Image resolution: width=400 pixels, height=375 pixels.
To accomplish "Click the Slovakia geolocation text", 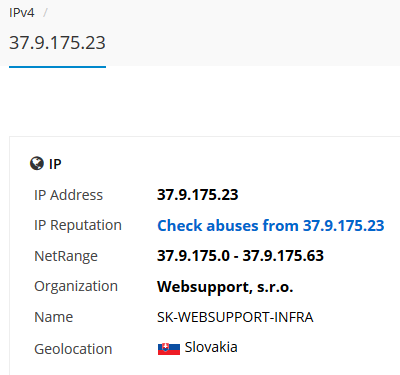I will (x=211, y=347).
